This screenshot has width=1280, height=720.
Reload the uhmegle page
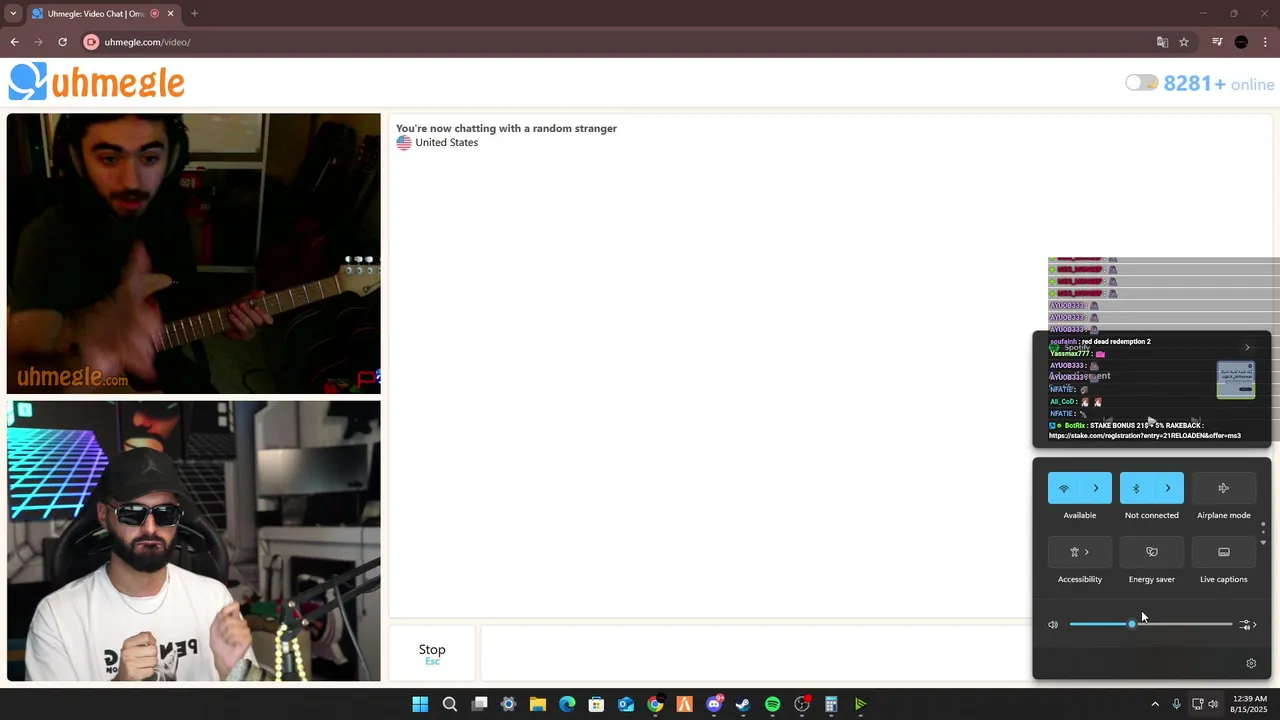pos(62,42)
